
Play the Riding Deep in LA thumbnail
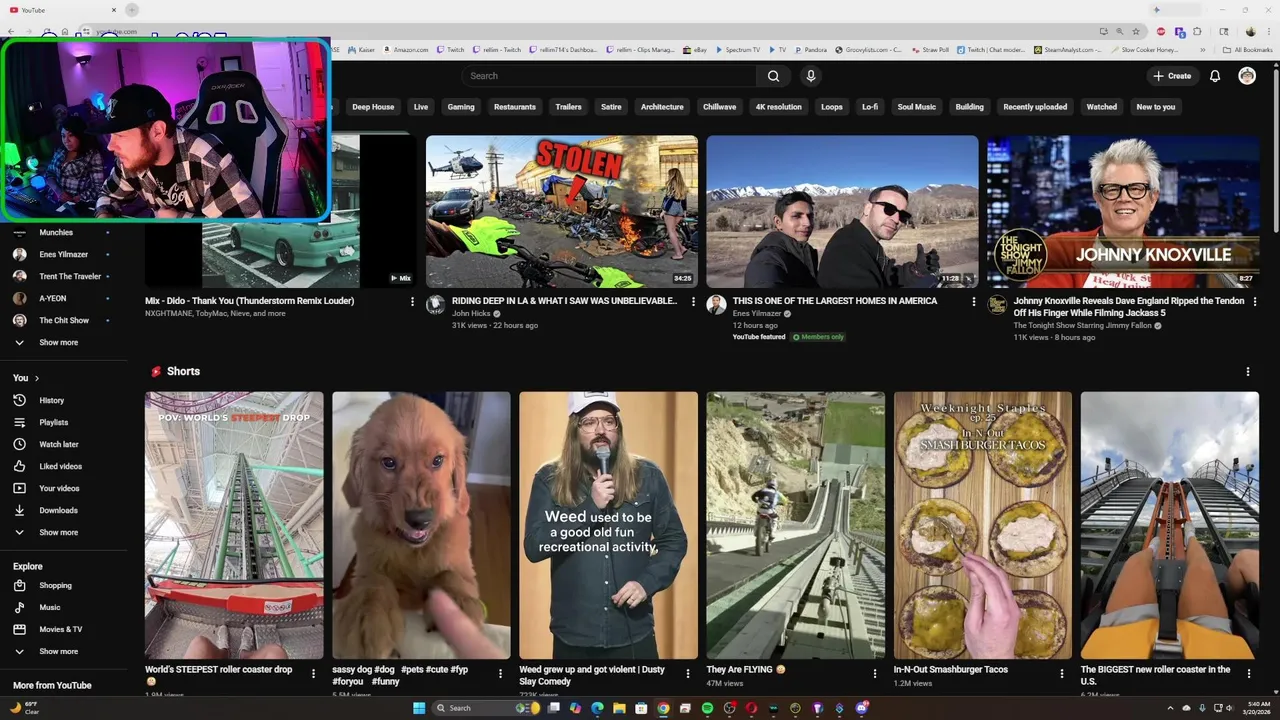tap(562, 212)
